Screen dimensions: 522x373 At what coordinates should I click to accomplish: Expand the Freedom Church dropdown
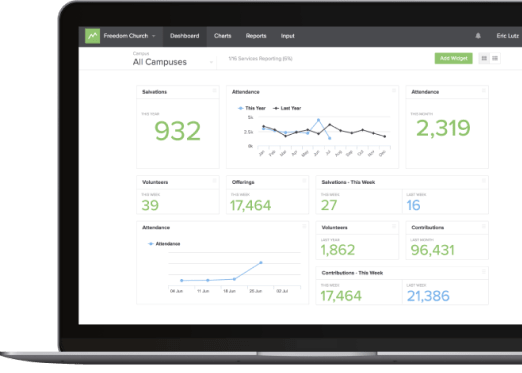[x=129, y=36]
